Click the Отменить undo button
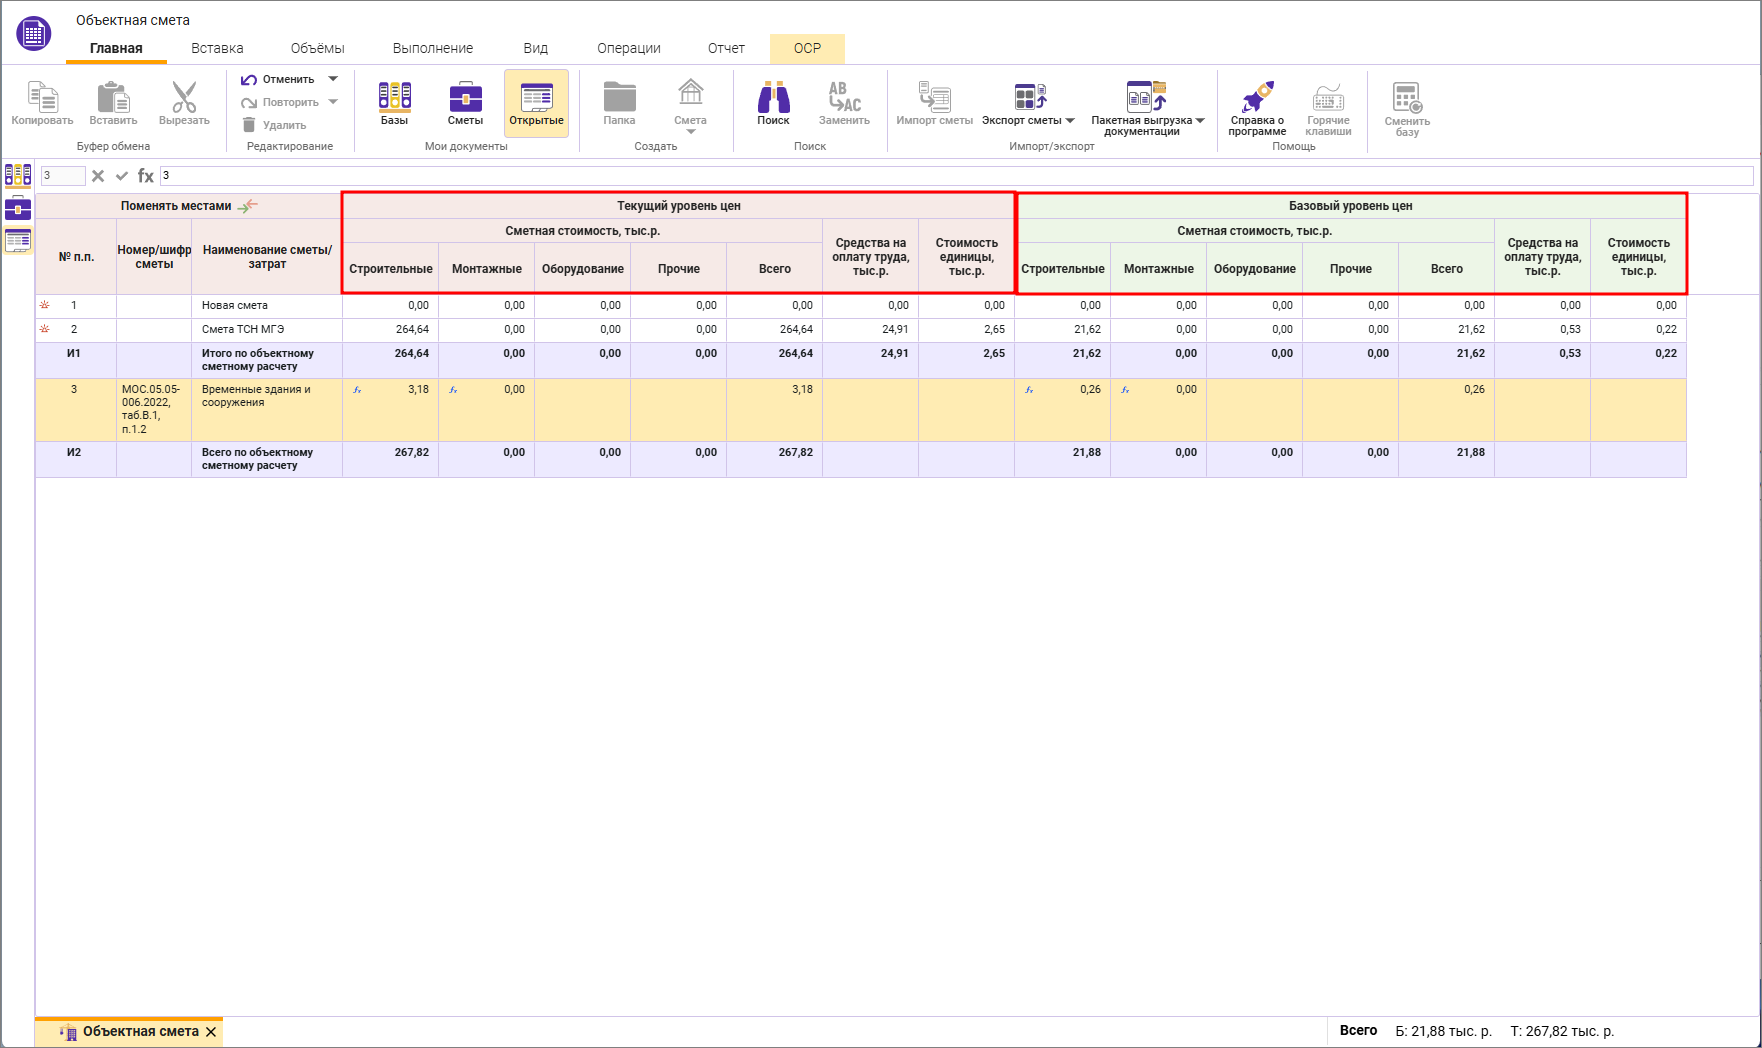Screen dimensions: 1762x1048 pyautogui.click(x=278, y=79)
